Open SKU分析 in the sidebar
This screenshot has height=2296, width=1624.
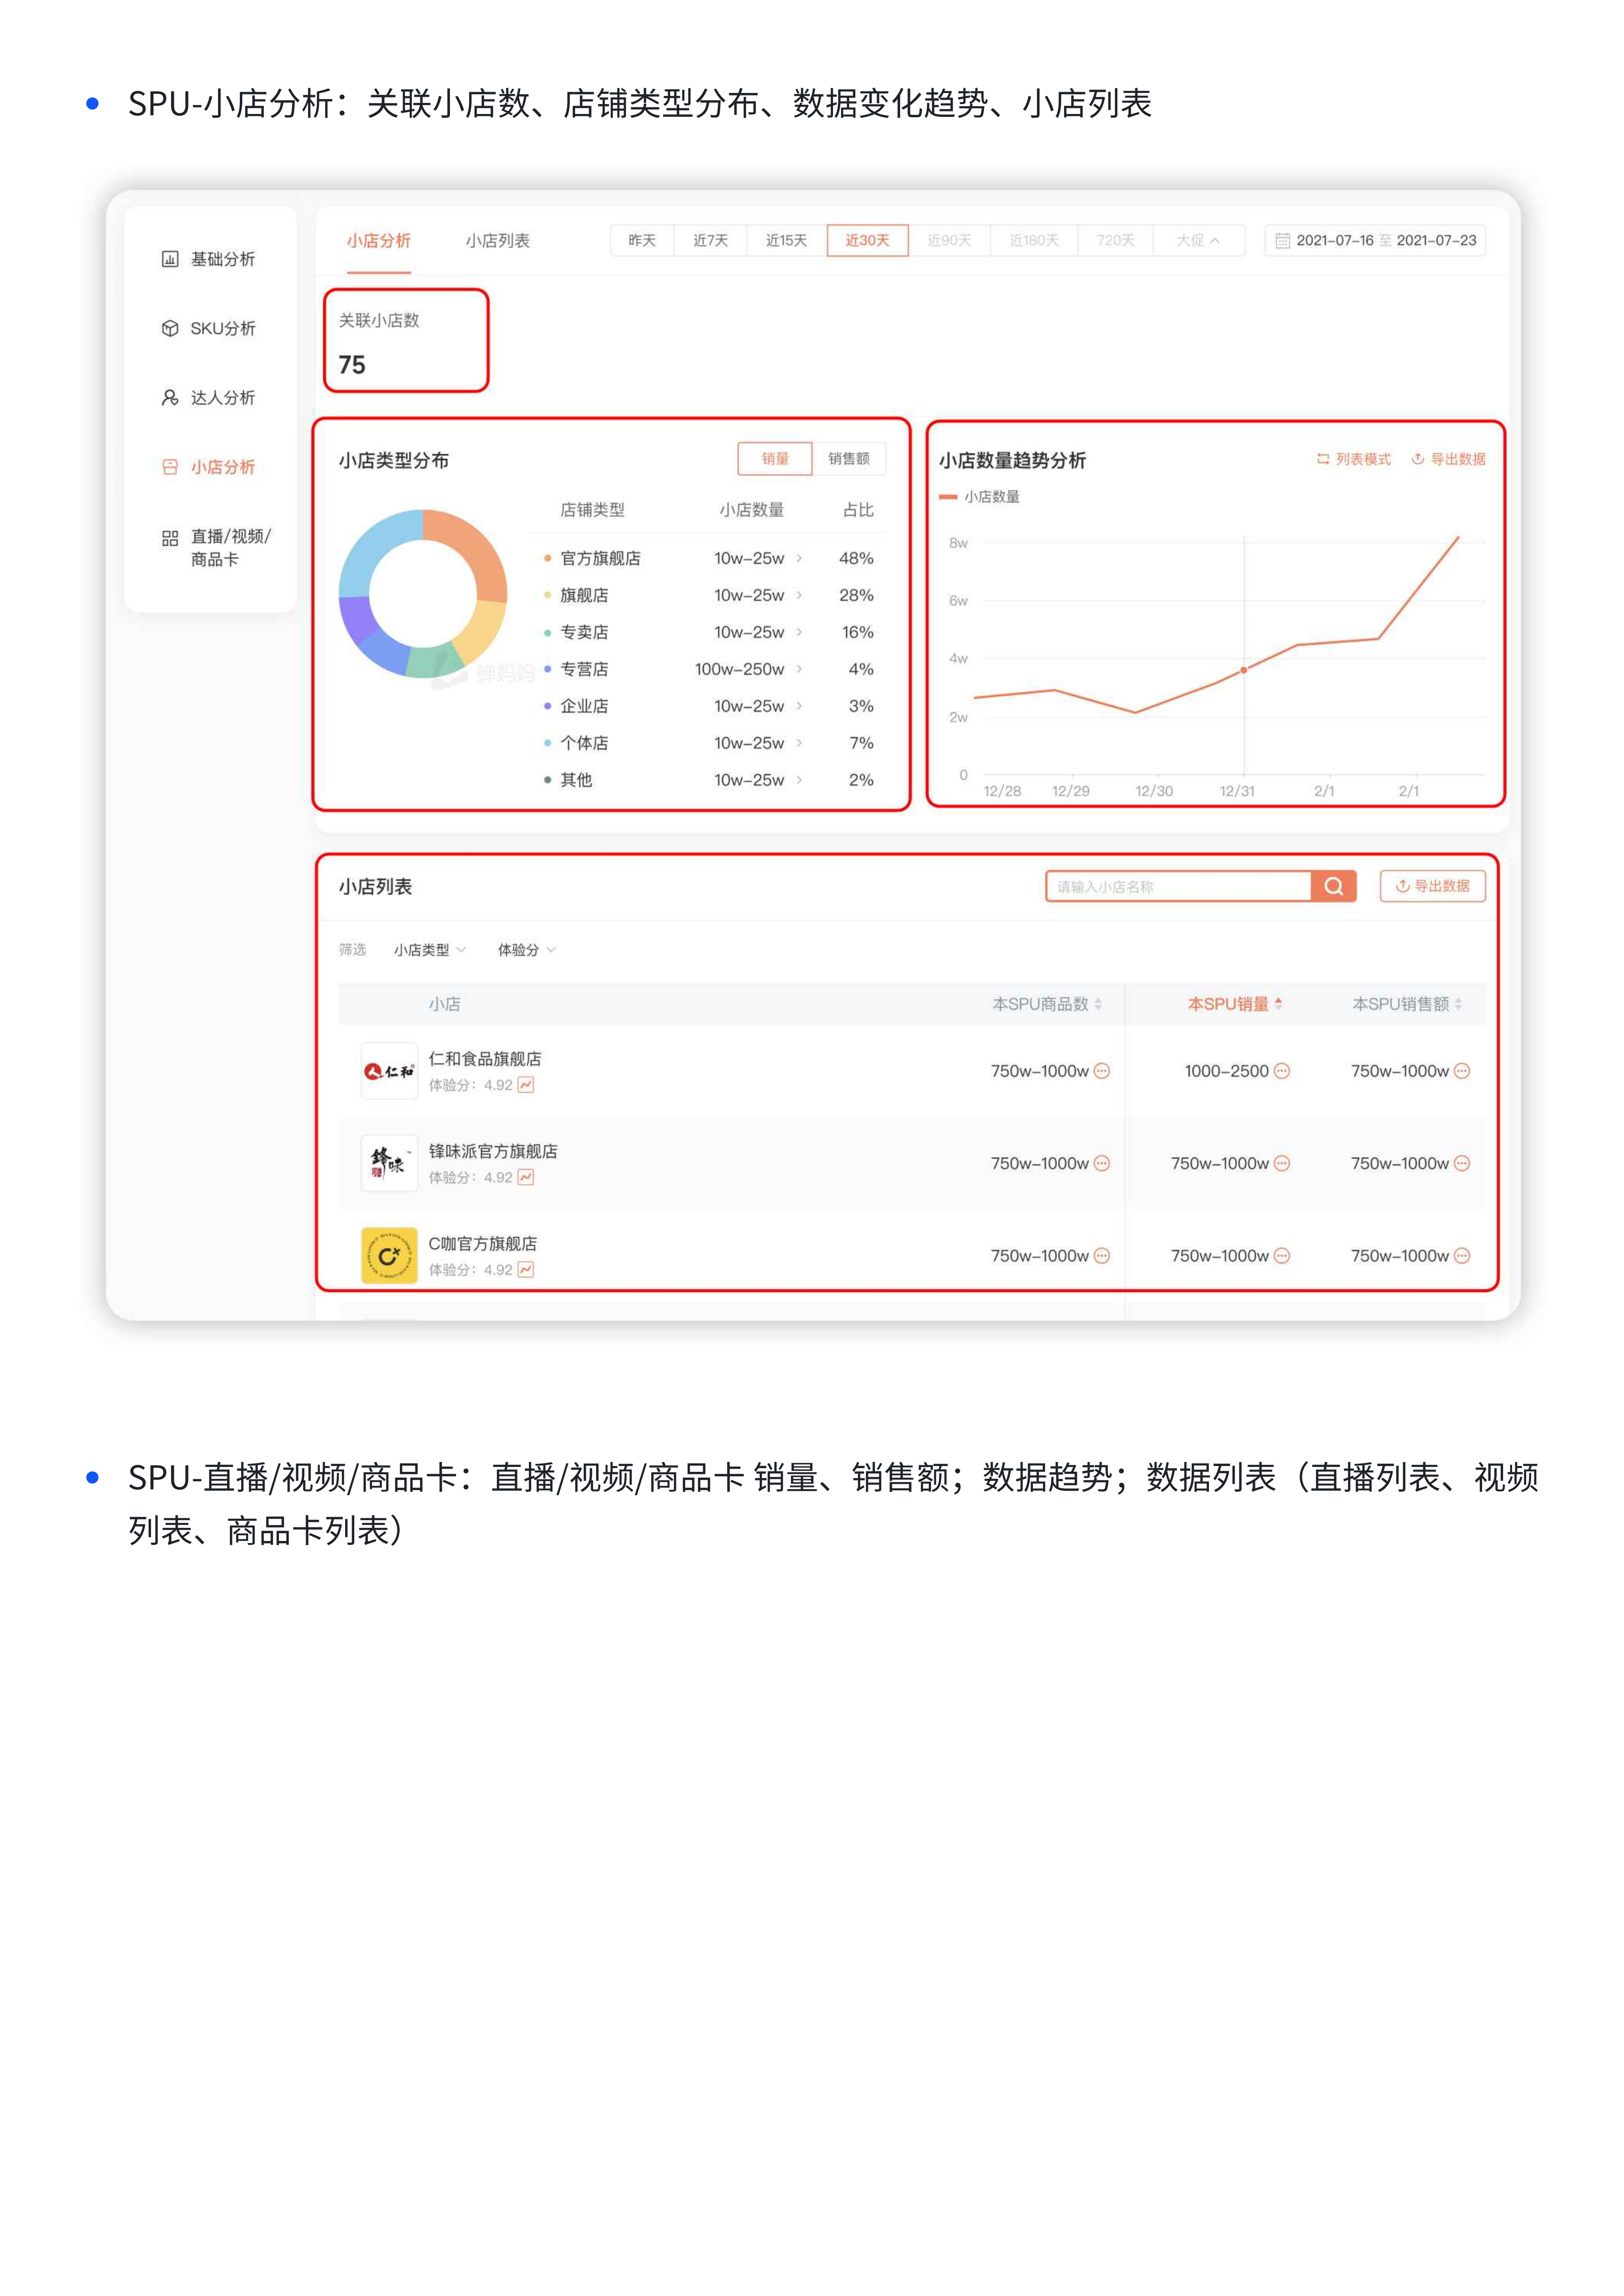208,328
